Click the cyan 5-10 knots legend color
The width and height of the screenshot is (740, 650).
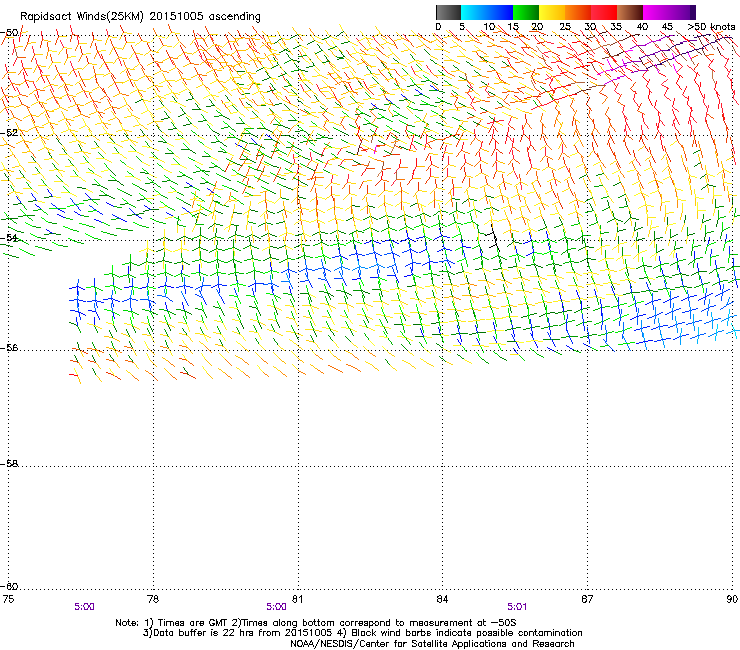pyautogui.click(x=474, y=12)
